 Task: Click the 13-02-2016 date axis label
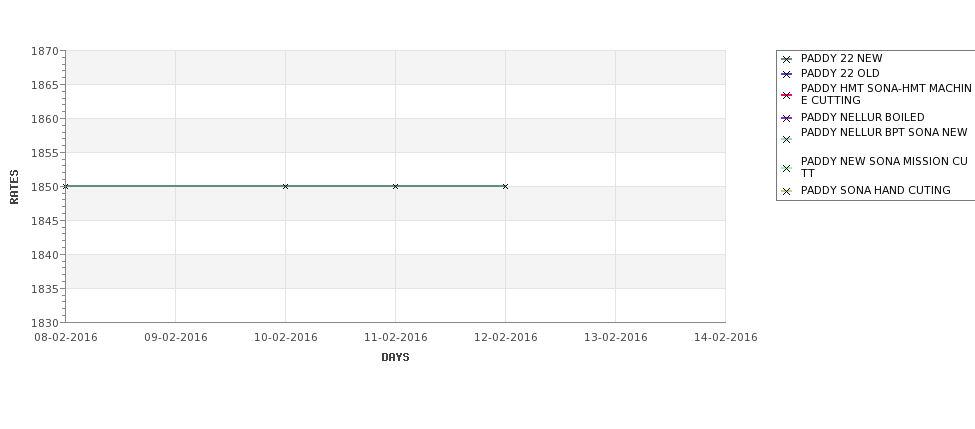tap(616, 338)
